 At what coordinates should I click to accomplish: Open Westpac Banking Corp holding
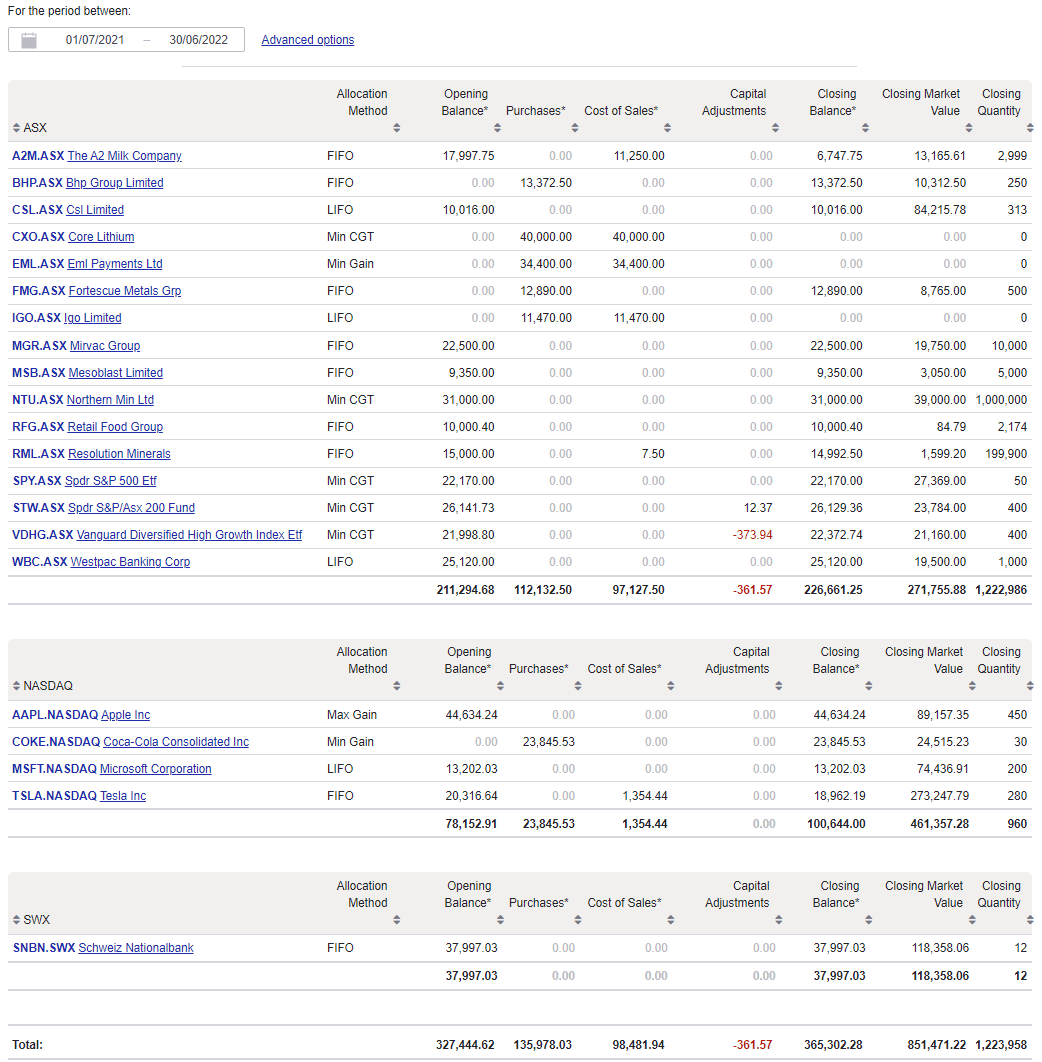coord(130,562)
